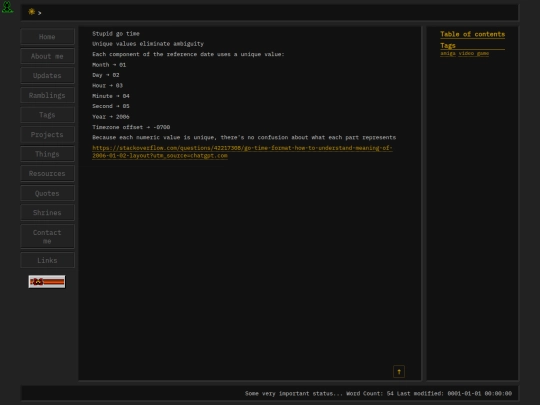Click the scroll-to-top arrow button
540x405 pixels.
point(399,372)
